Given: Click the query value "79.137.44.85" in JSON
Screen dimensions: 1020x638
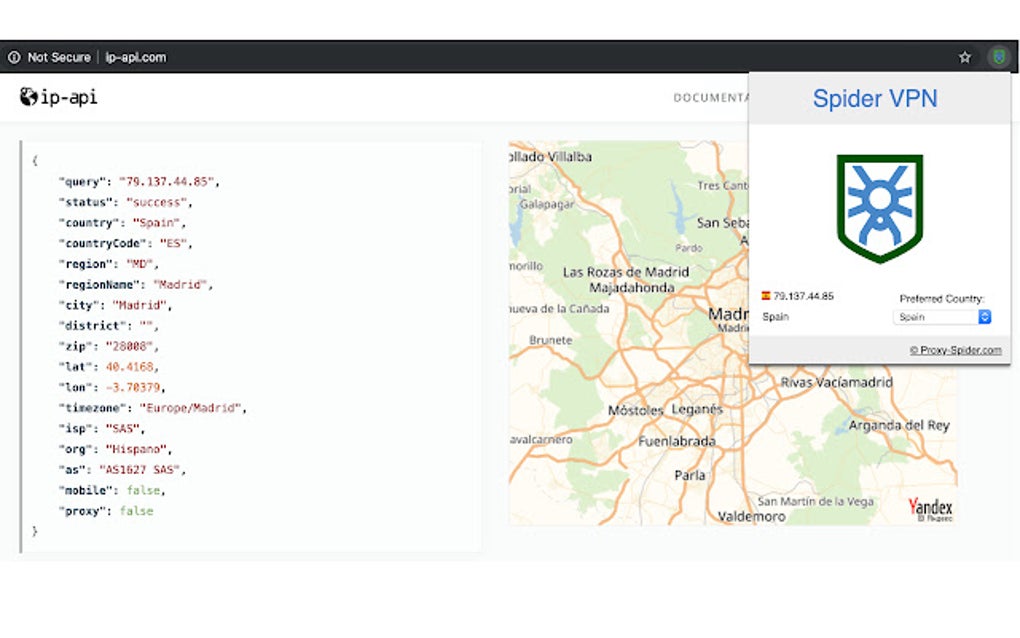Looking at the screenshot, I should pyautogui.click(x=166, y=181).
